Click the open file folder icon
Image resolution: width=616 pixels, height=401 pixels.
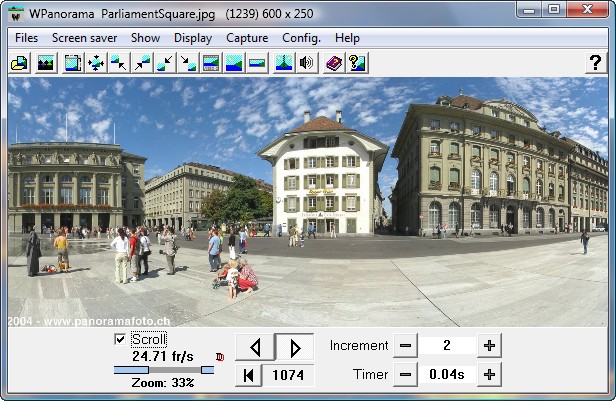point(19,63)
